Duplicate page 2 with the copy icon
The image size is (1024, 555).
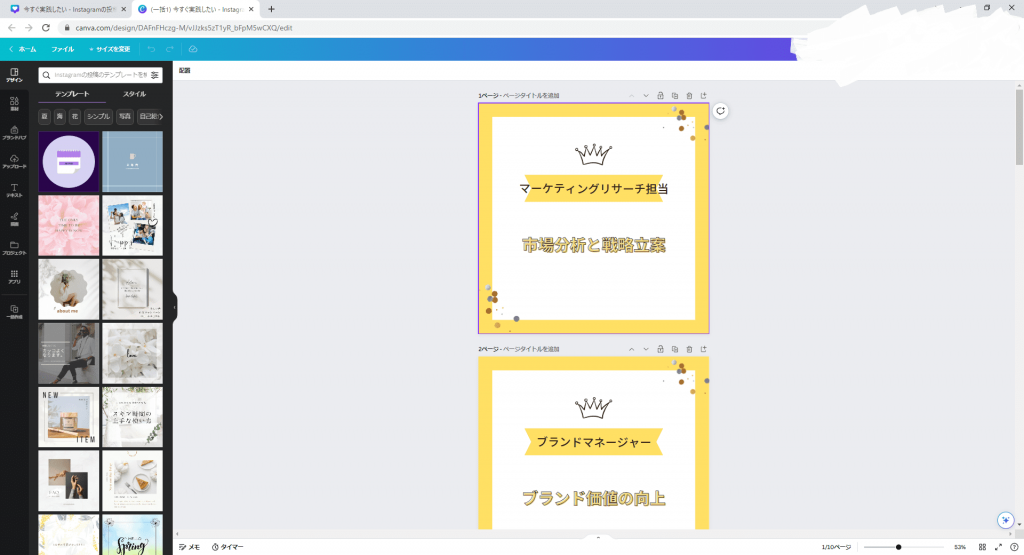(675, 349)
